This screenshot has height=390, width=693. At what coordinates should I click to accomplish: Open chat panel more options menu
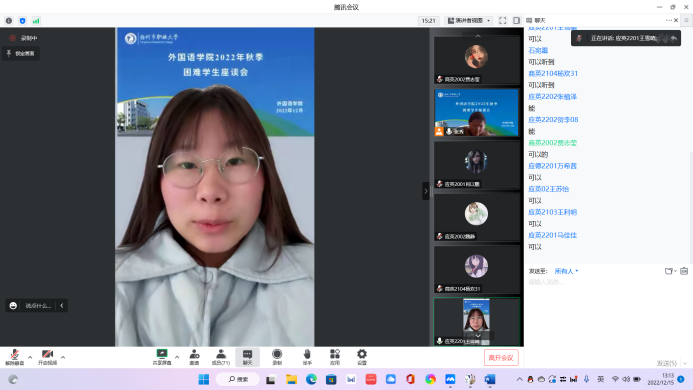[669, 20]
